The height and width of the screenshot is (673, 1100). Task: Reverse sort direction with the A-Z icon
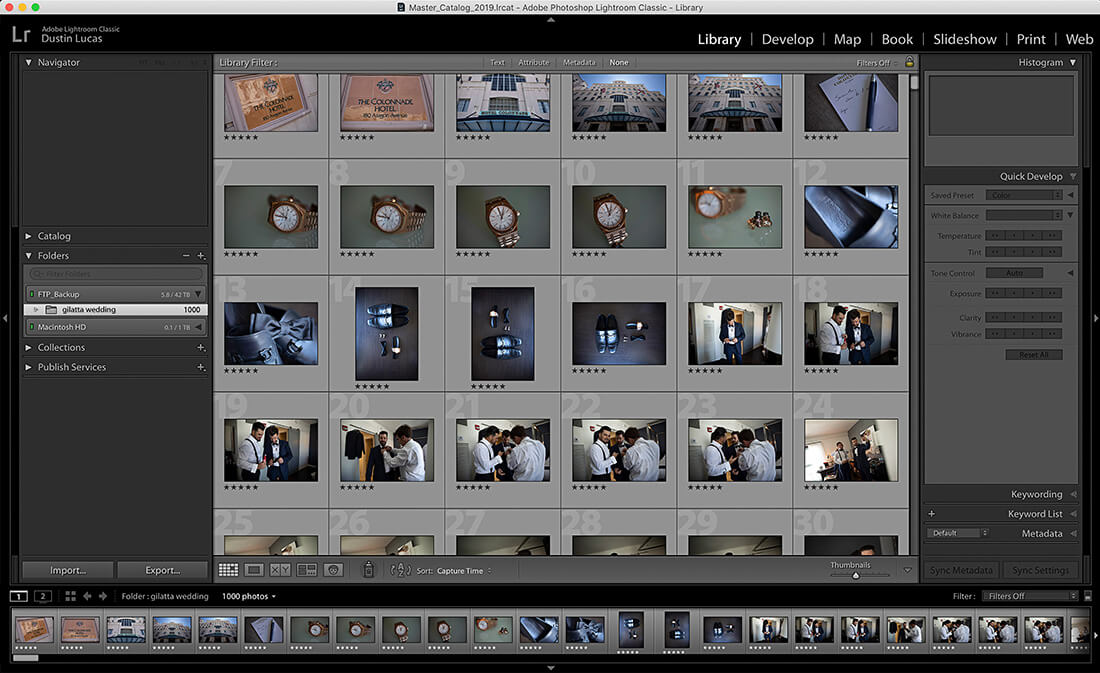tap(400, 571)
